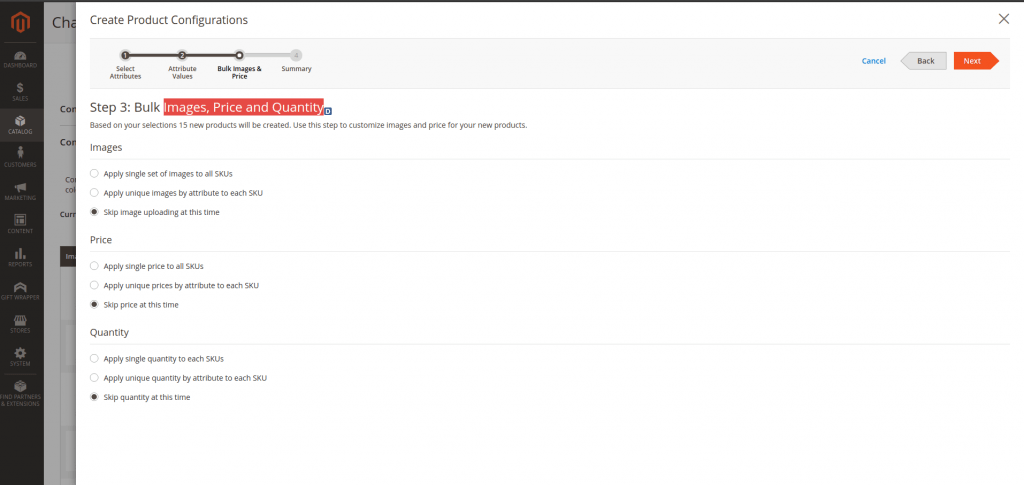Open the Reports sidebar icon

[x=20, y=256]
